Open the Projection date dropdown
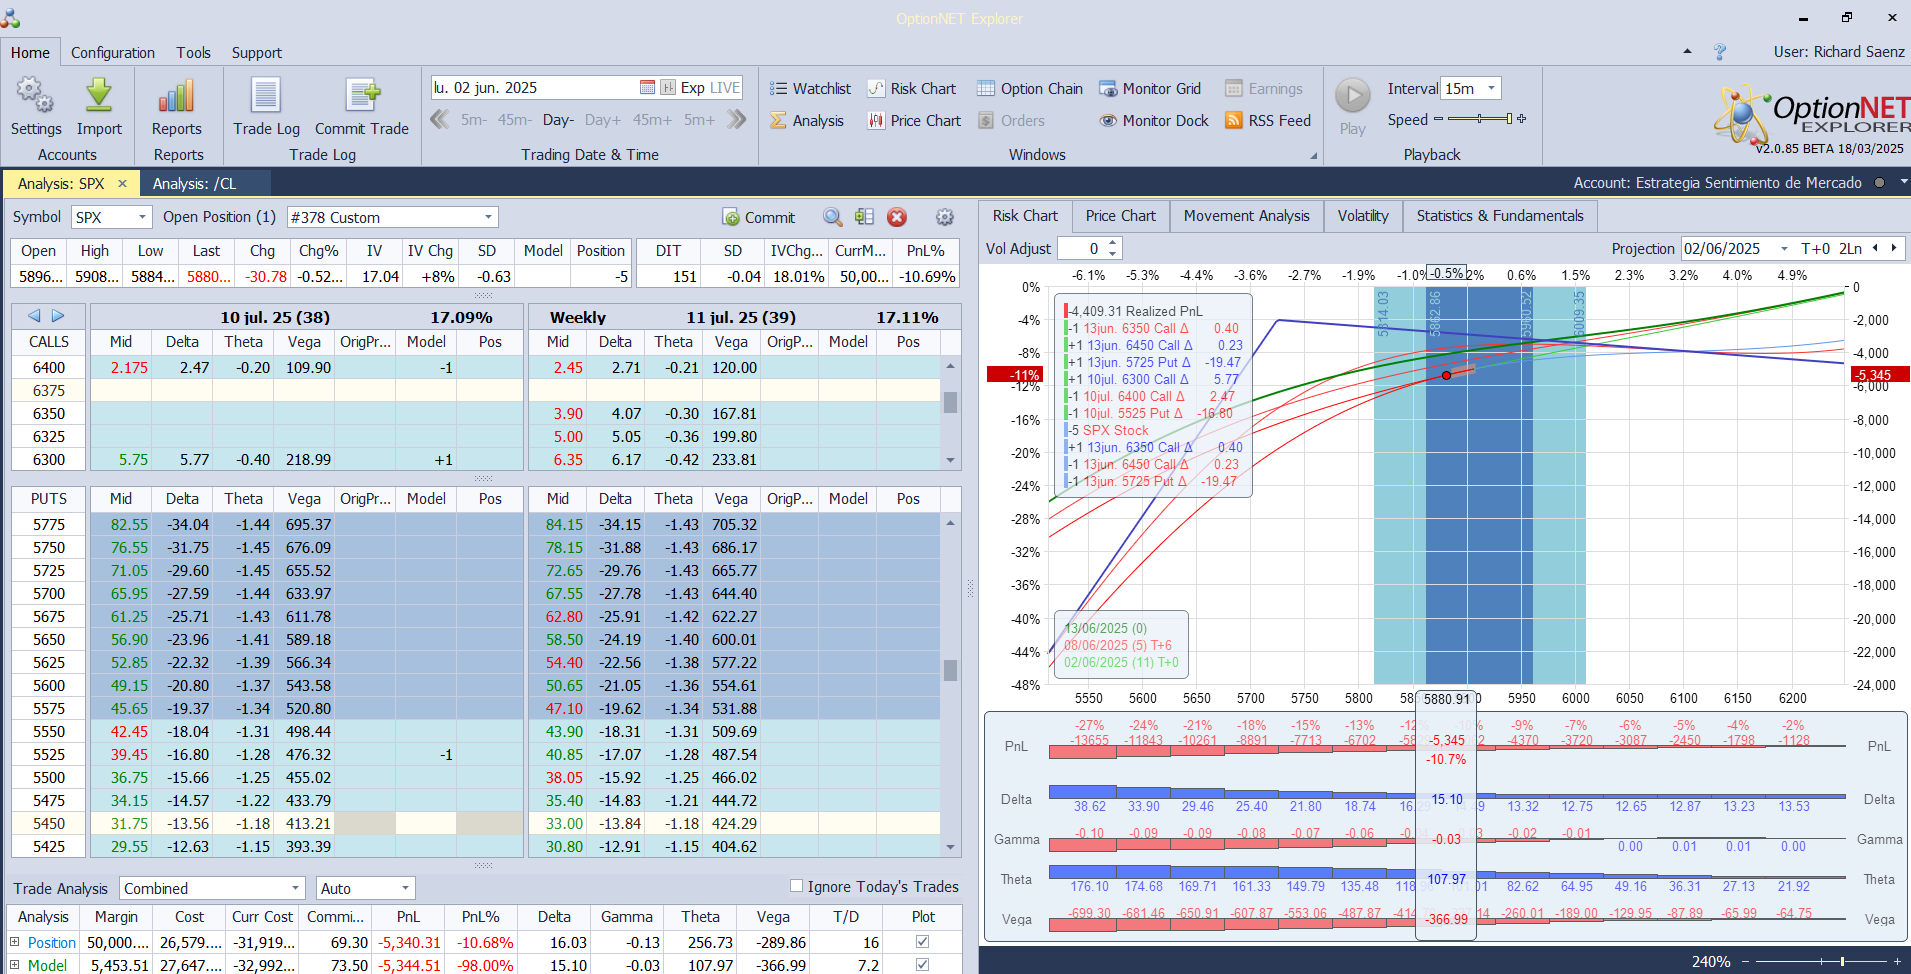The image size is (1911, 974). (x=1784, y=248)
